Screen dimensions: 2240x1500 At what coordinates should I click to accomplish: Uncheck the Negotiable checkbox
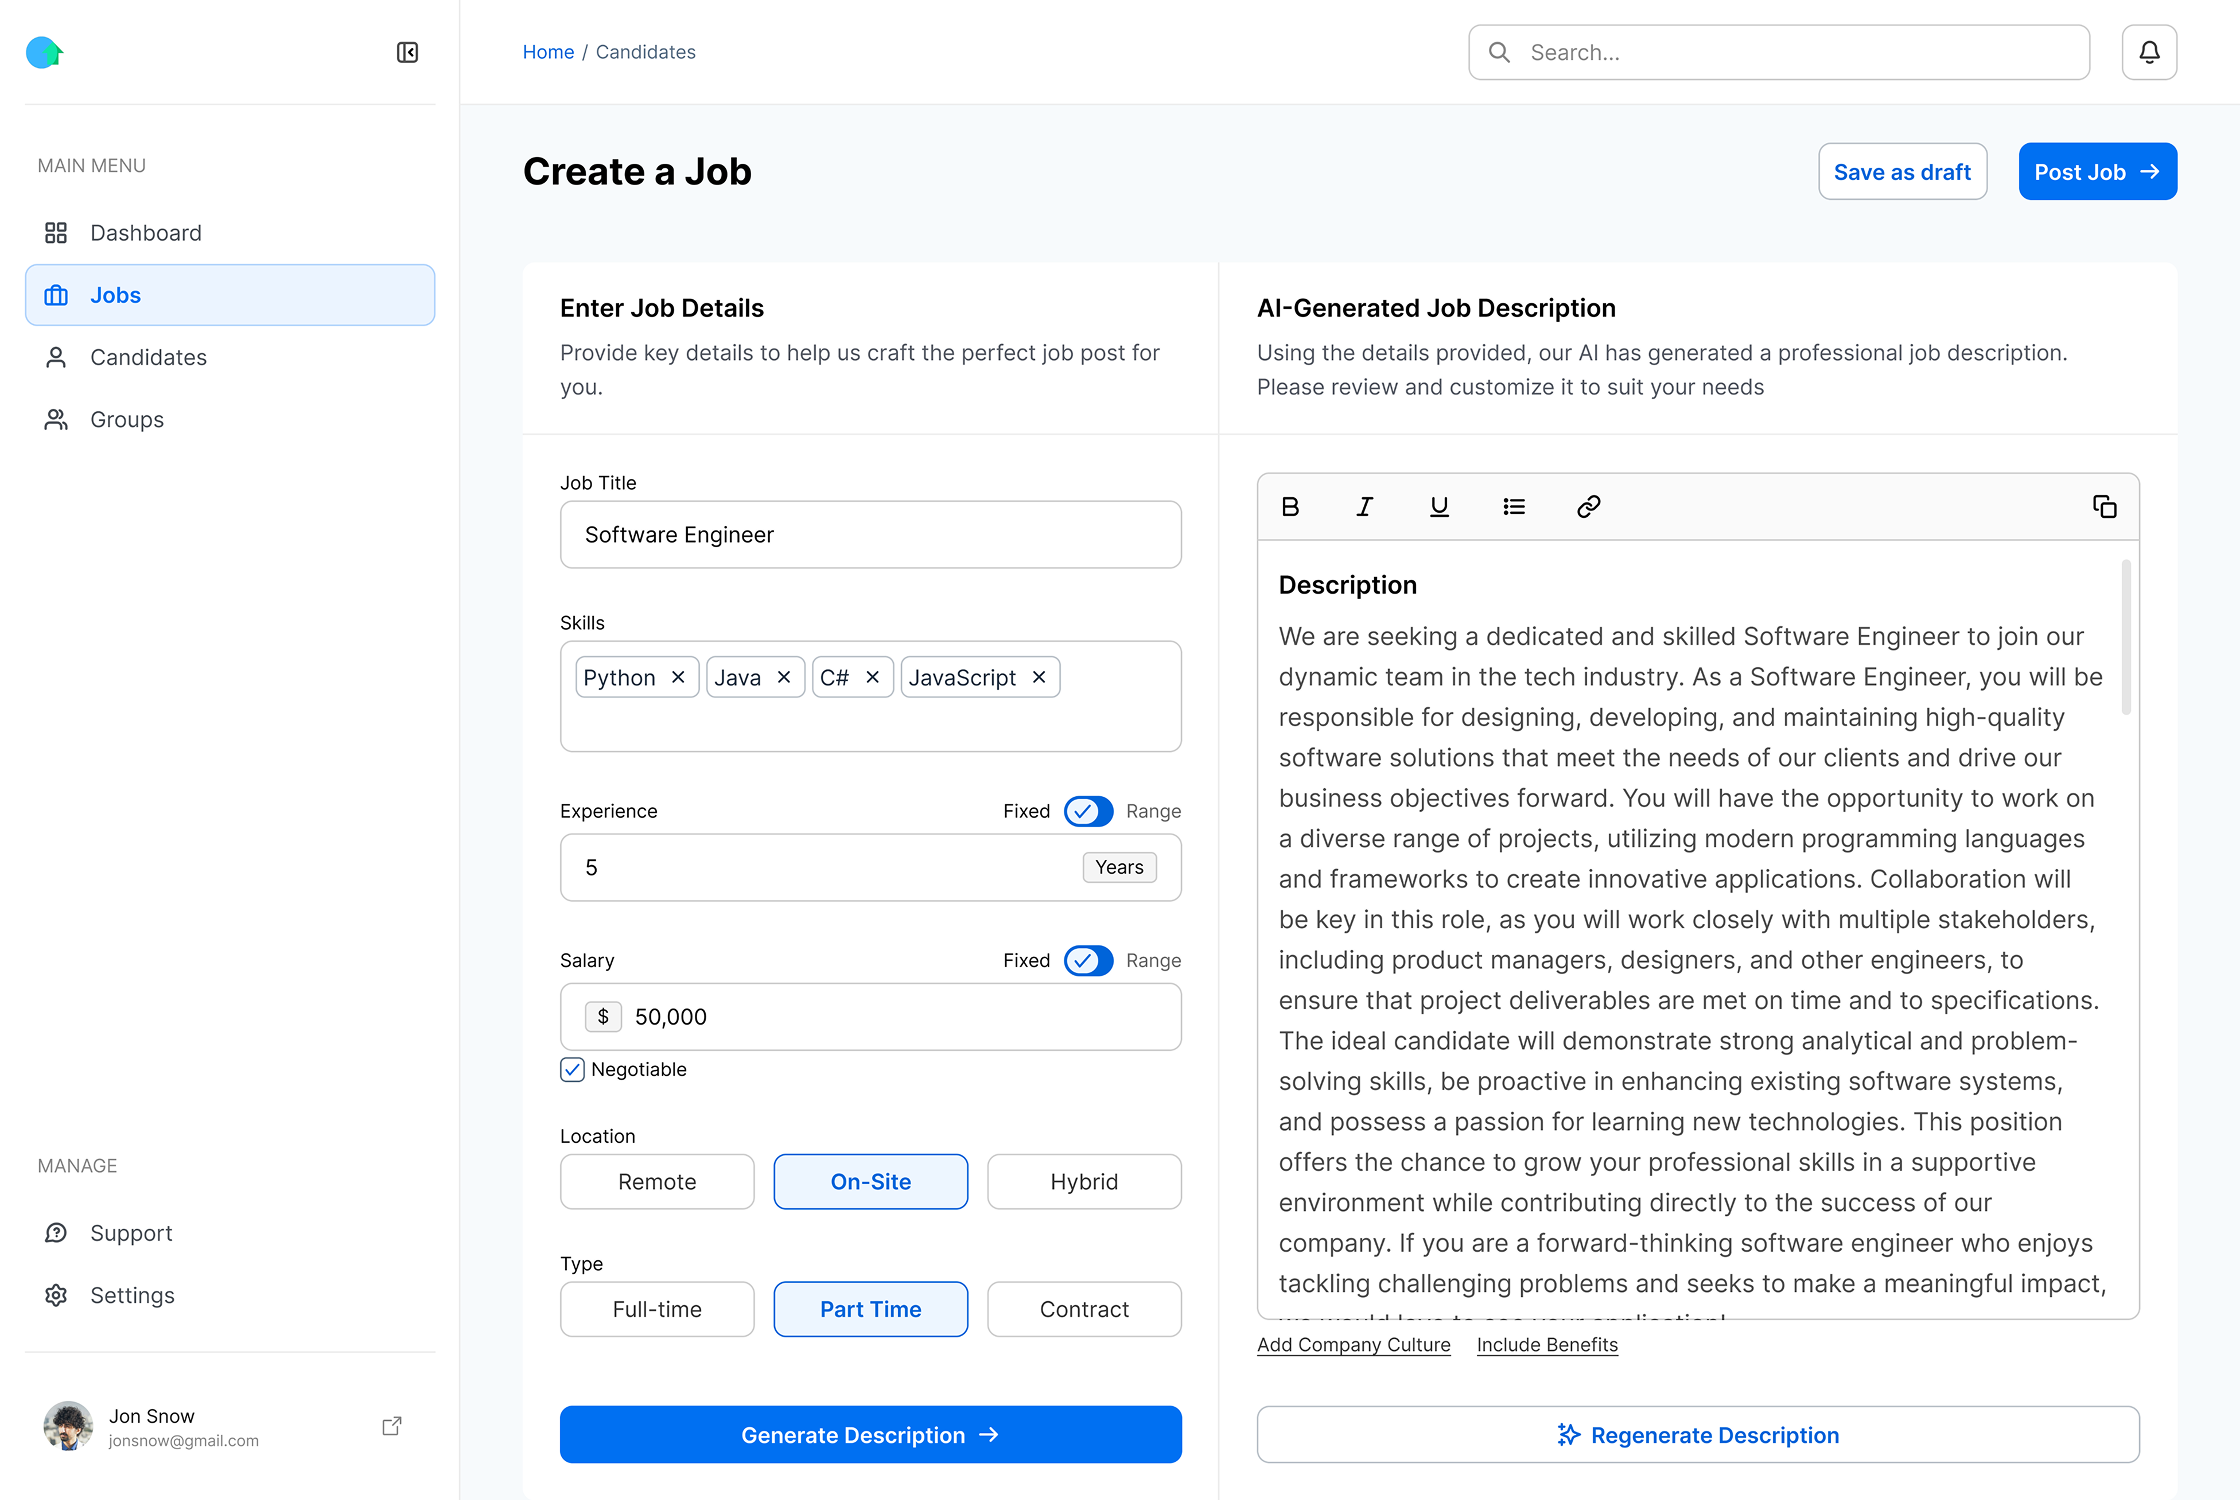(x=571, y=1069)
